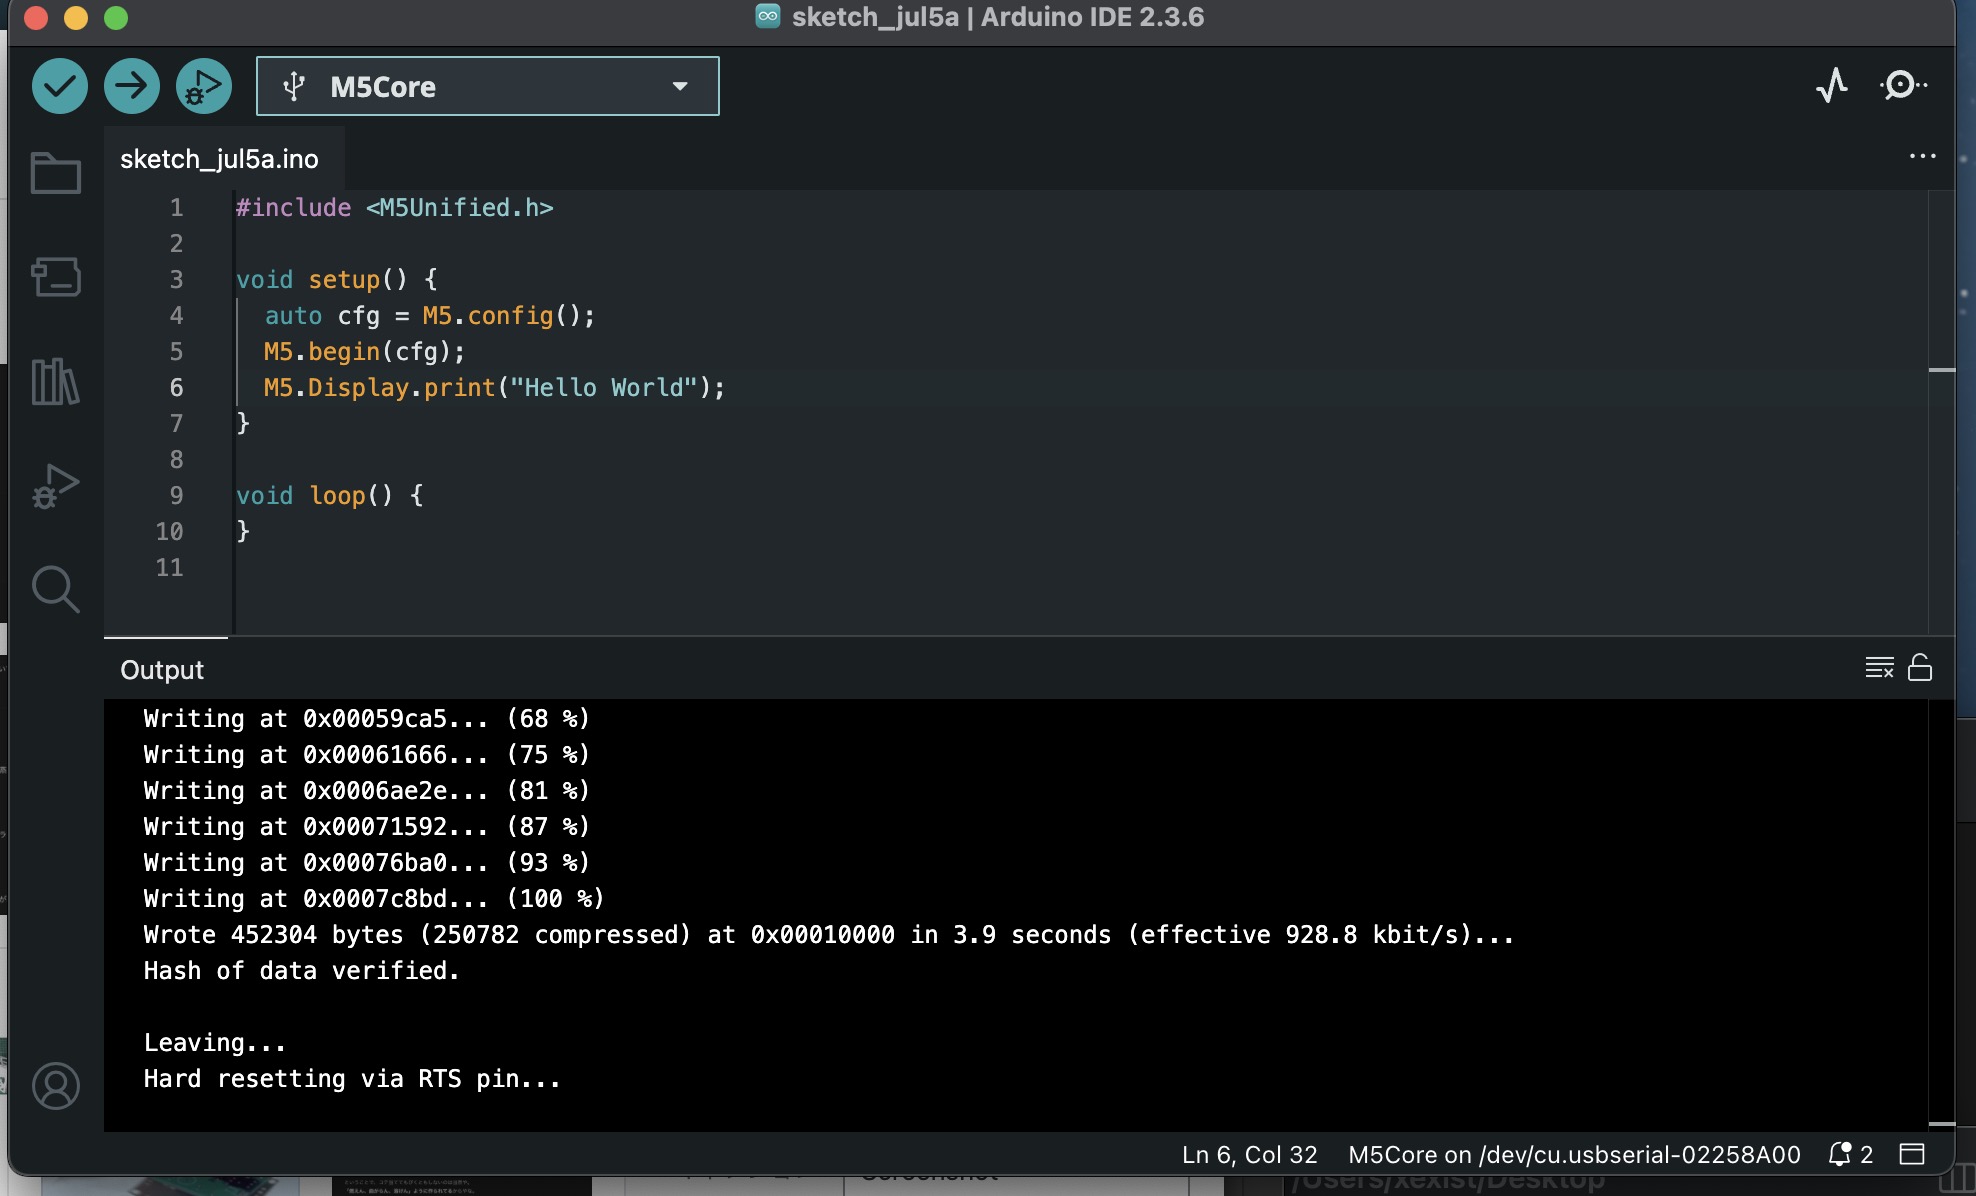
Task: Click the 'Hard resetting via RTS pin...' line
Action: pos(352,1078)
